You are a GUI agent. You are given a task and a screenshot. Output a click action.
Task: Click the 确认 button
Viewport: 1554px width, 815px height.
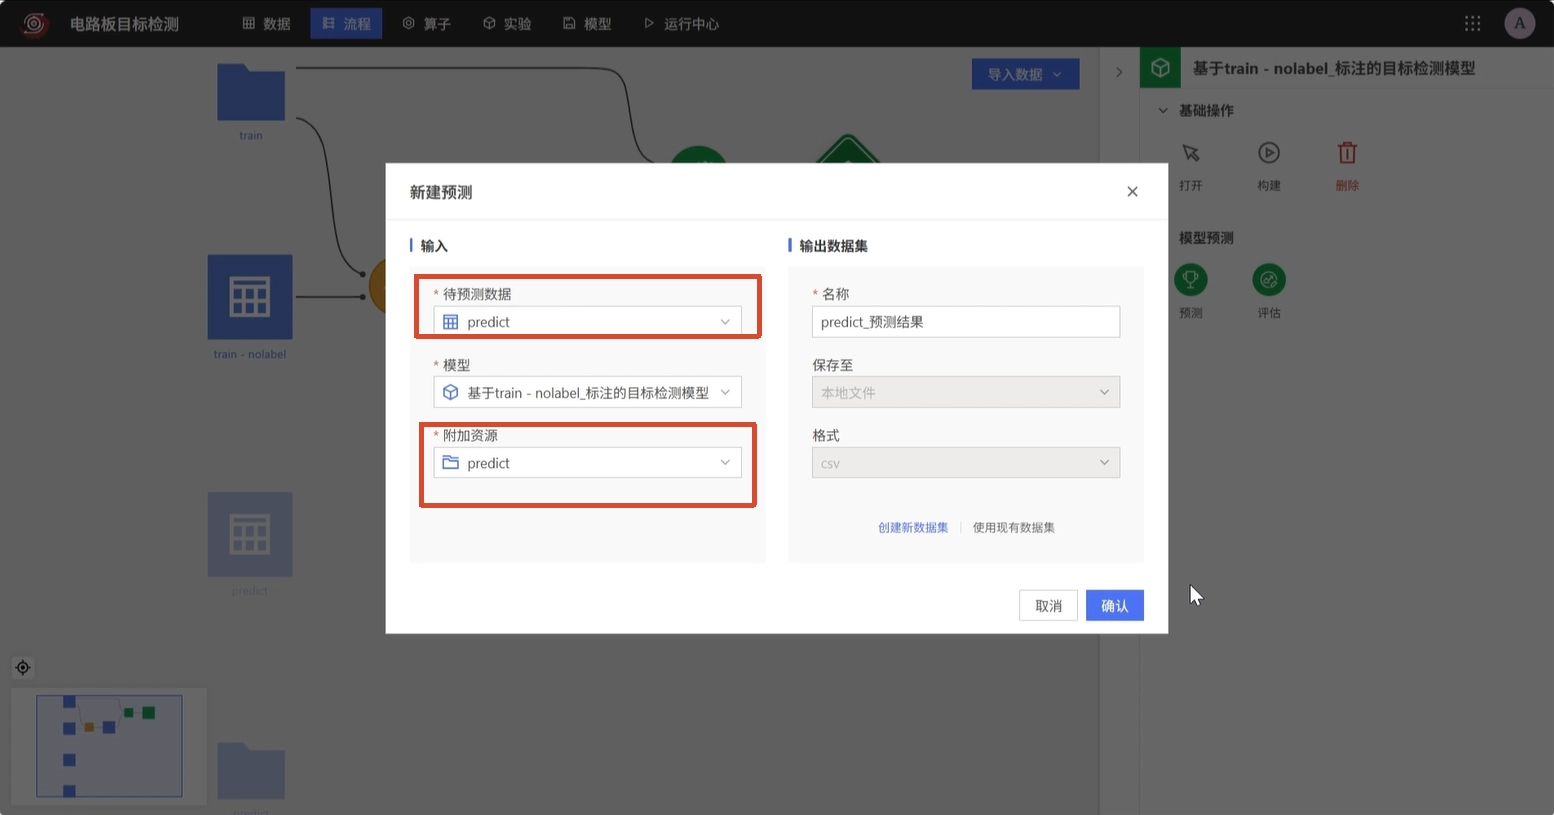1114,605
